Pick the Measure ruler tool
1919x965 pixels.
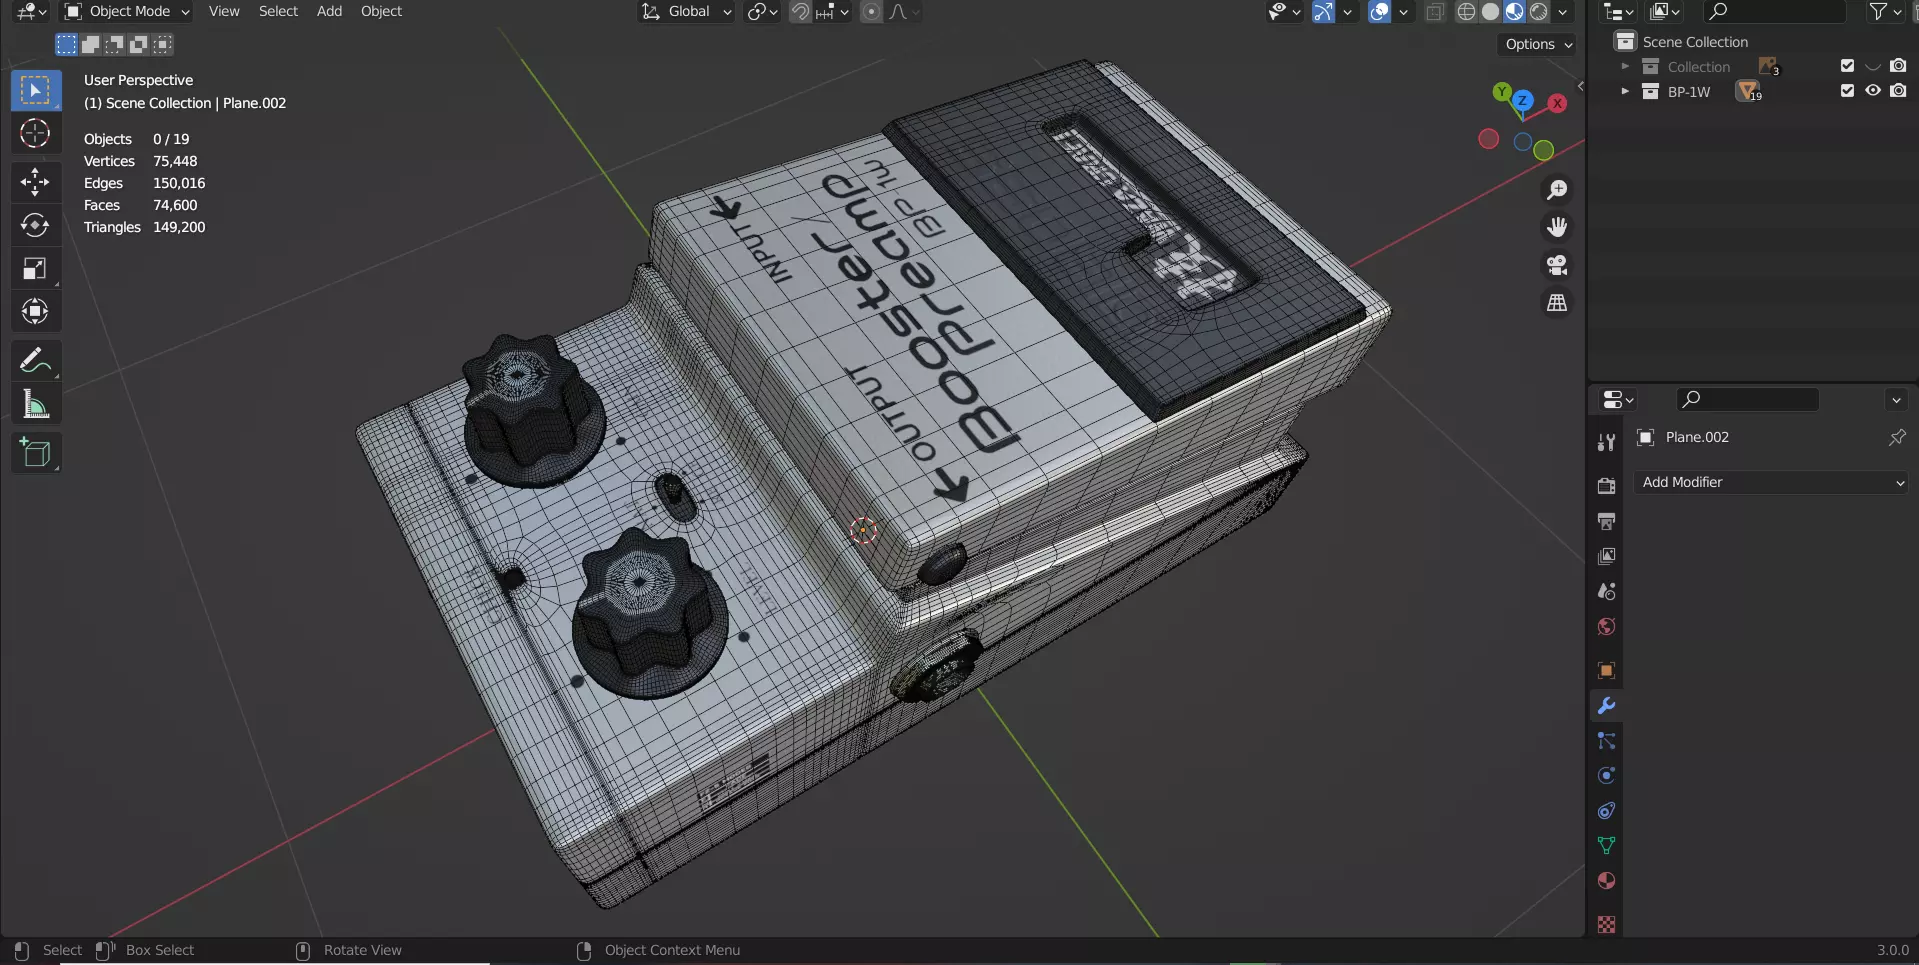click(x=36, y=403)
